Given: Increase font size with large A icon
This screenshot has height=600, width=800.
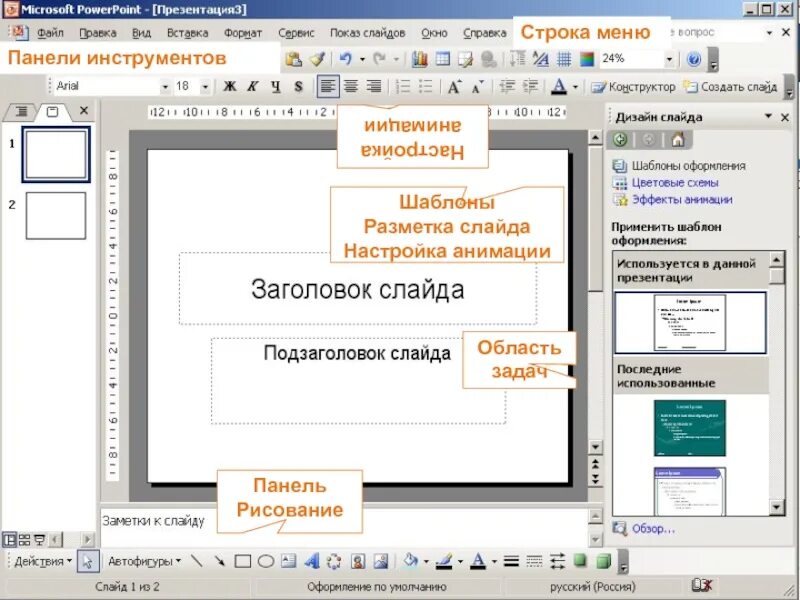Looking at the screenshot, I should click(x=454, y=87).
